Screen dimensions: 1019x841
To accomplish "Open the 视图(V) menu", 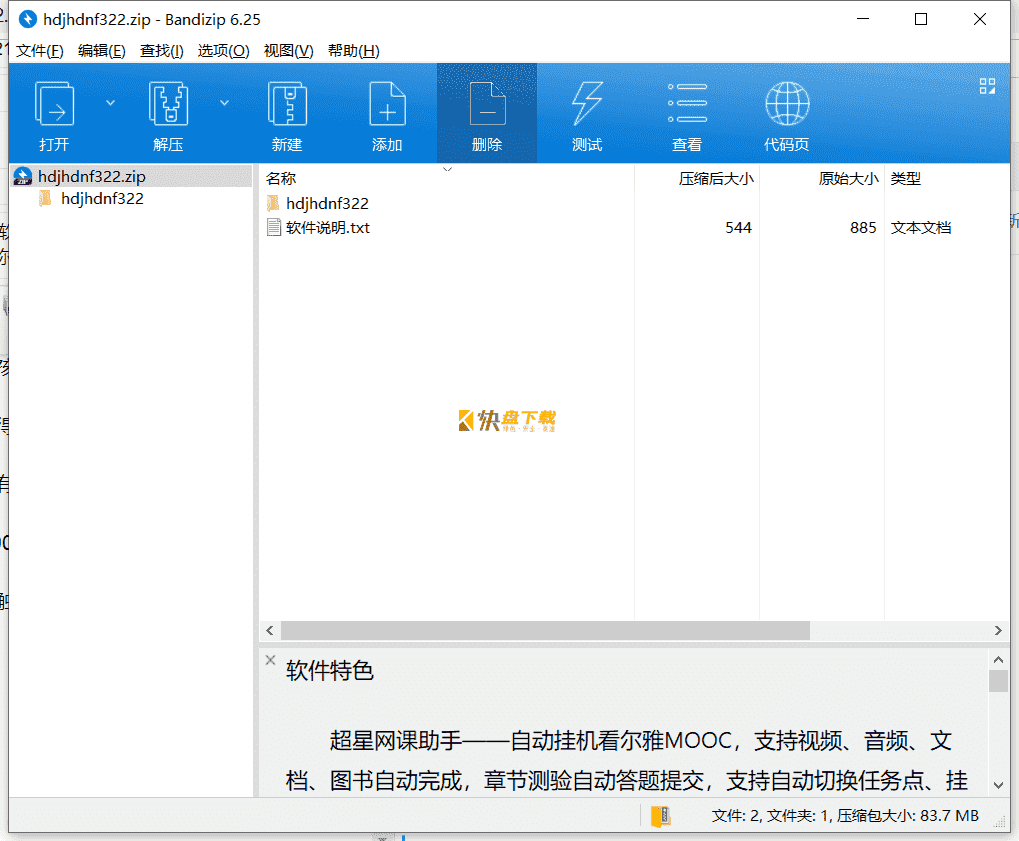I will pyautogui.click(x=289, y=51).
